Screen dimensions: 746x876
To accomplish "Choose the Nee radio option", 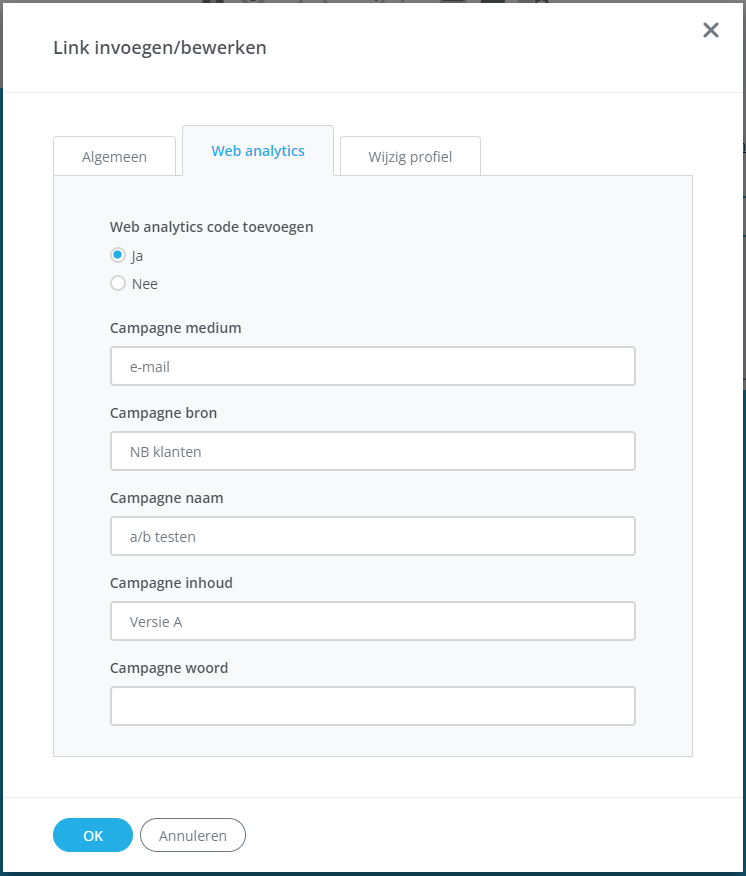I will [x=118, y=283].
